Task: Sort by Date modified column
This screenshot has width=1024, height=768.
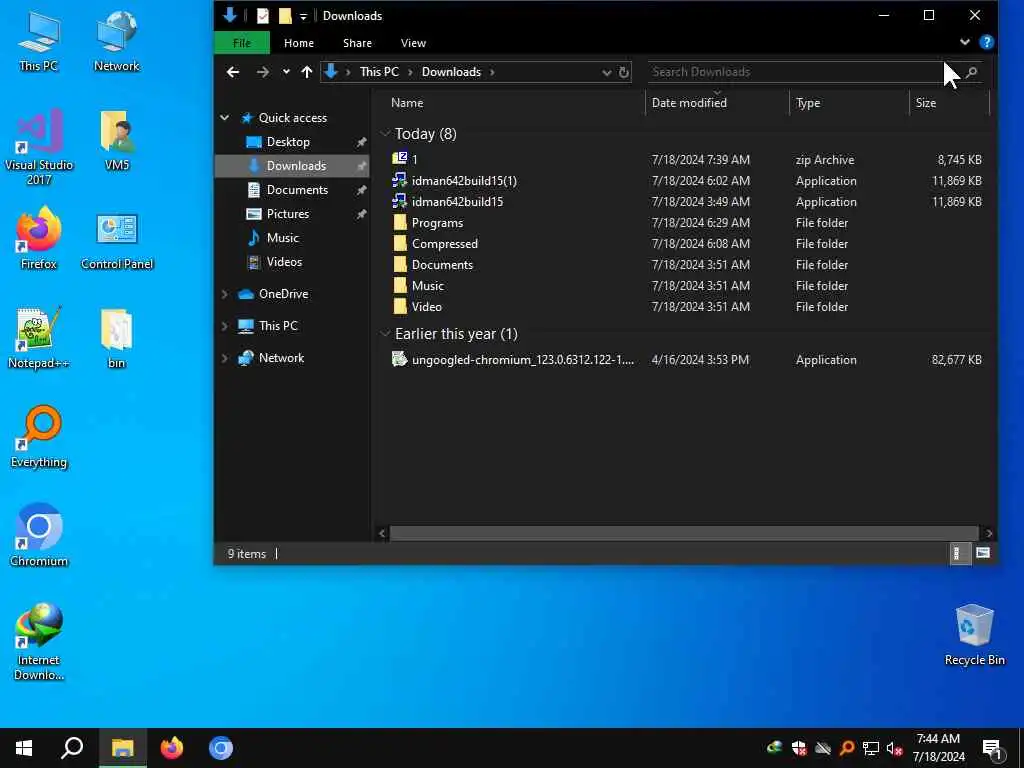Action: coord(717,103)
